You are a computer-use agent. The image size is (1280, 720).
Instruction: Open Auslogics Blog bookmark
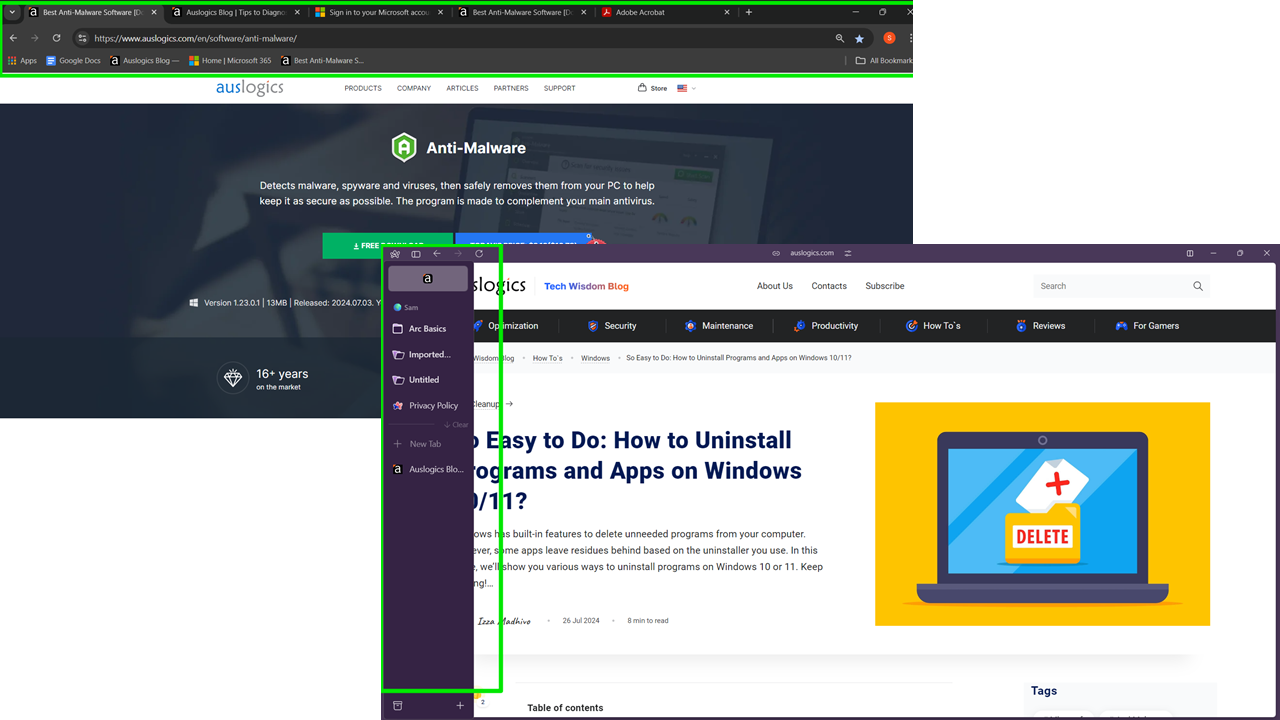tap(144, 61)
